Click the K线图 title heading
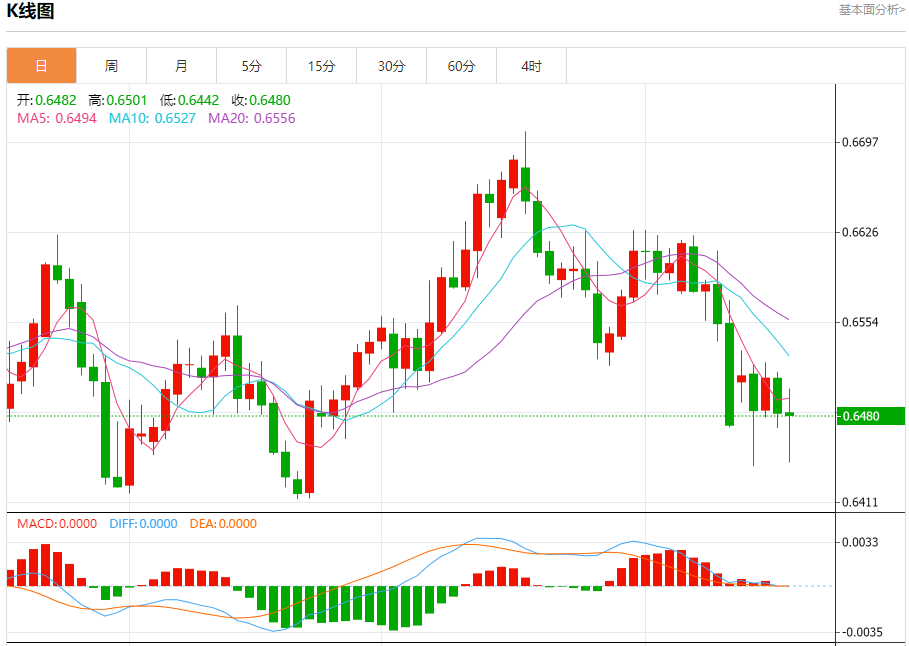The height and width of the screenshot is (646, 909). pos(31,12)
